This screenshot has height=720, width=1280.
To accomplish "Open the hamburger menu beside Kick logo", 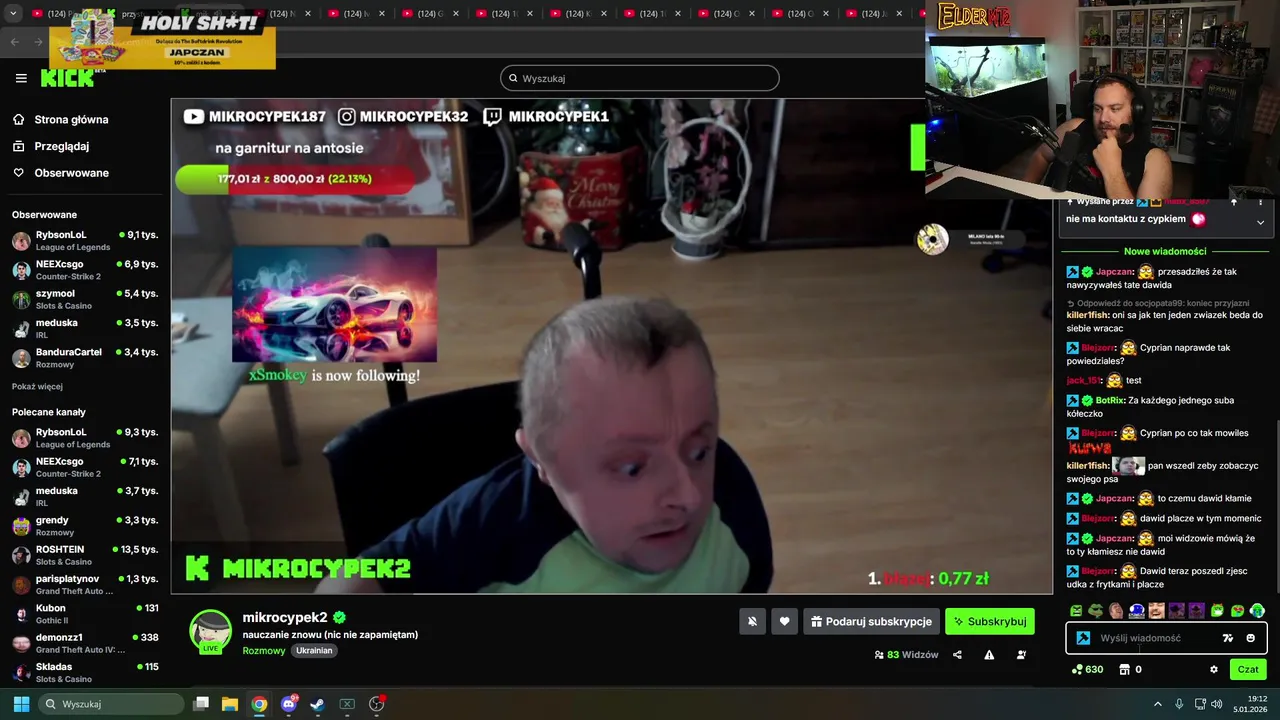I will click(x=21, y=78).
